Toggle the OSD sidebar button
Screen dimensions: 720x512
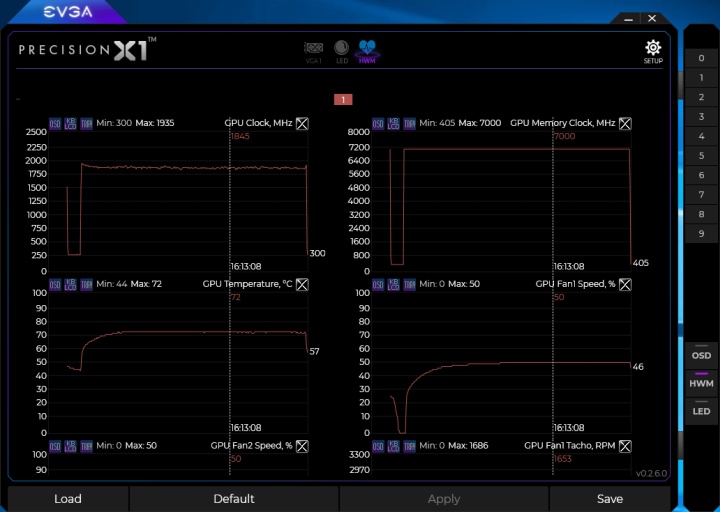pyautogui.click(x=701, y=354)
